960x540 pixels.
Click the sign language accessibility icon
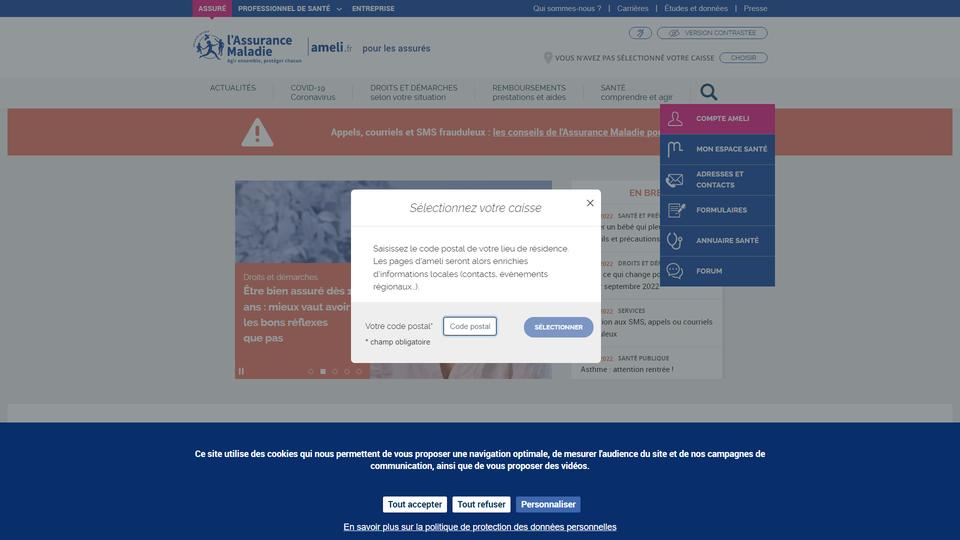point(640,33)
